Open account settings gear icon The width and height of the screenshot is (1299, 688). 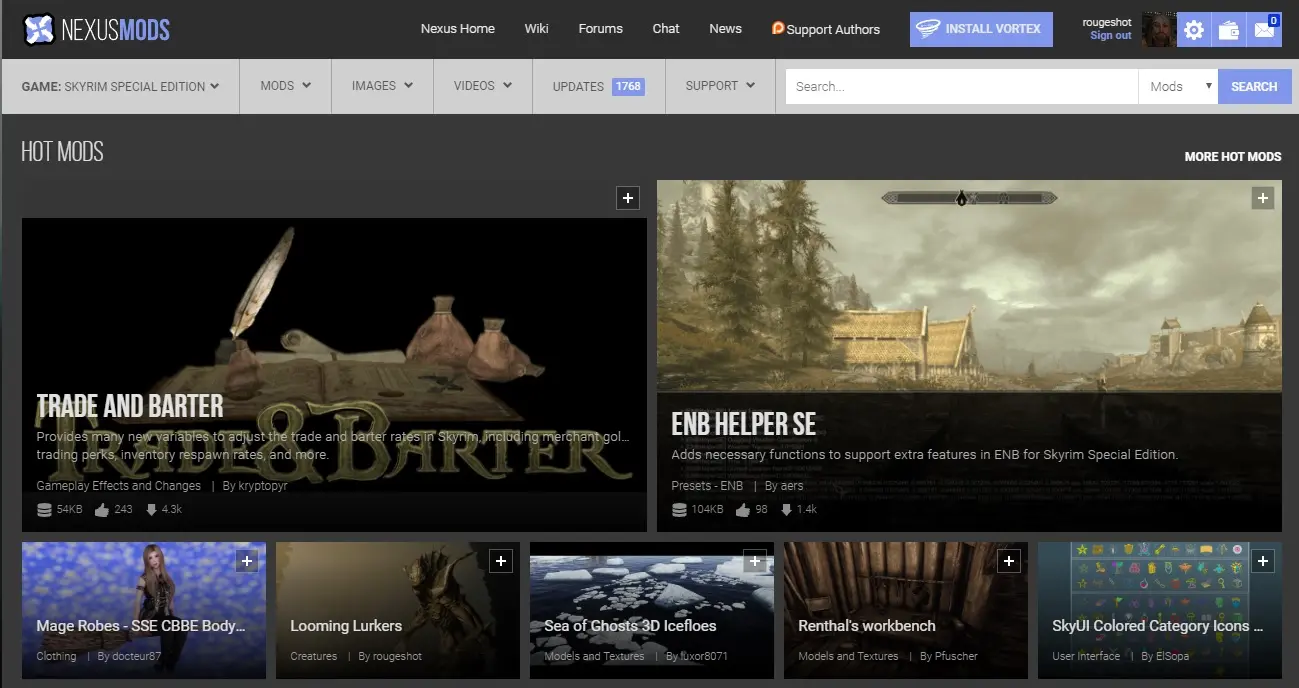coord(1193,30)
